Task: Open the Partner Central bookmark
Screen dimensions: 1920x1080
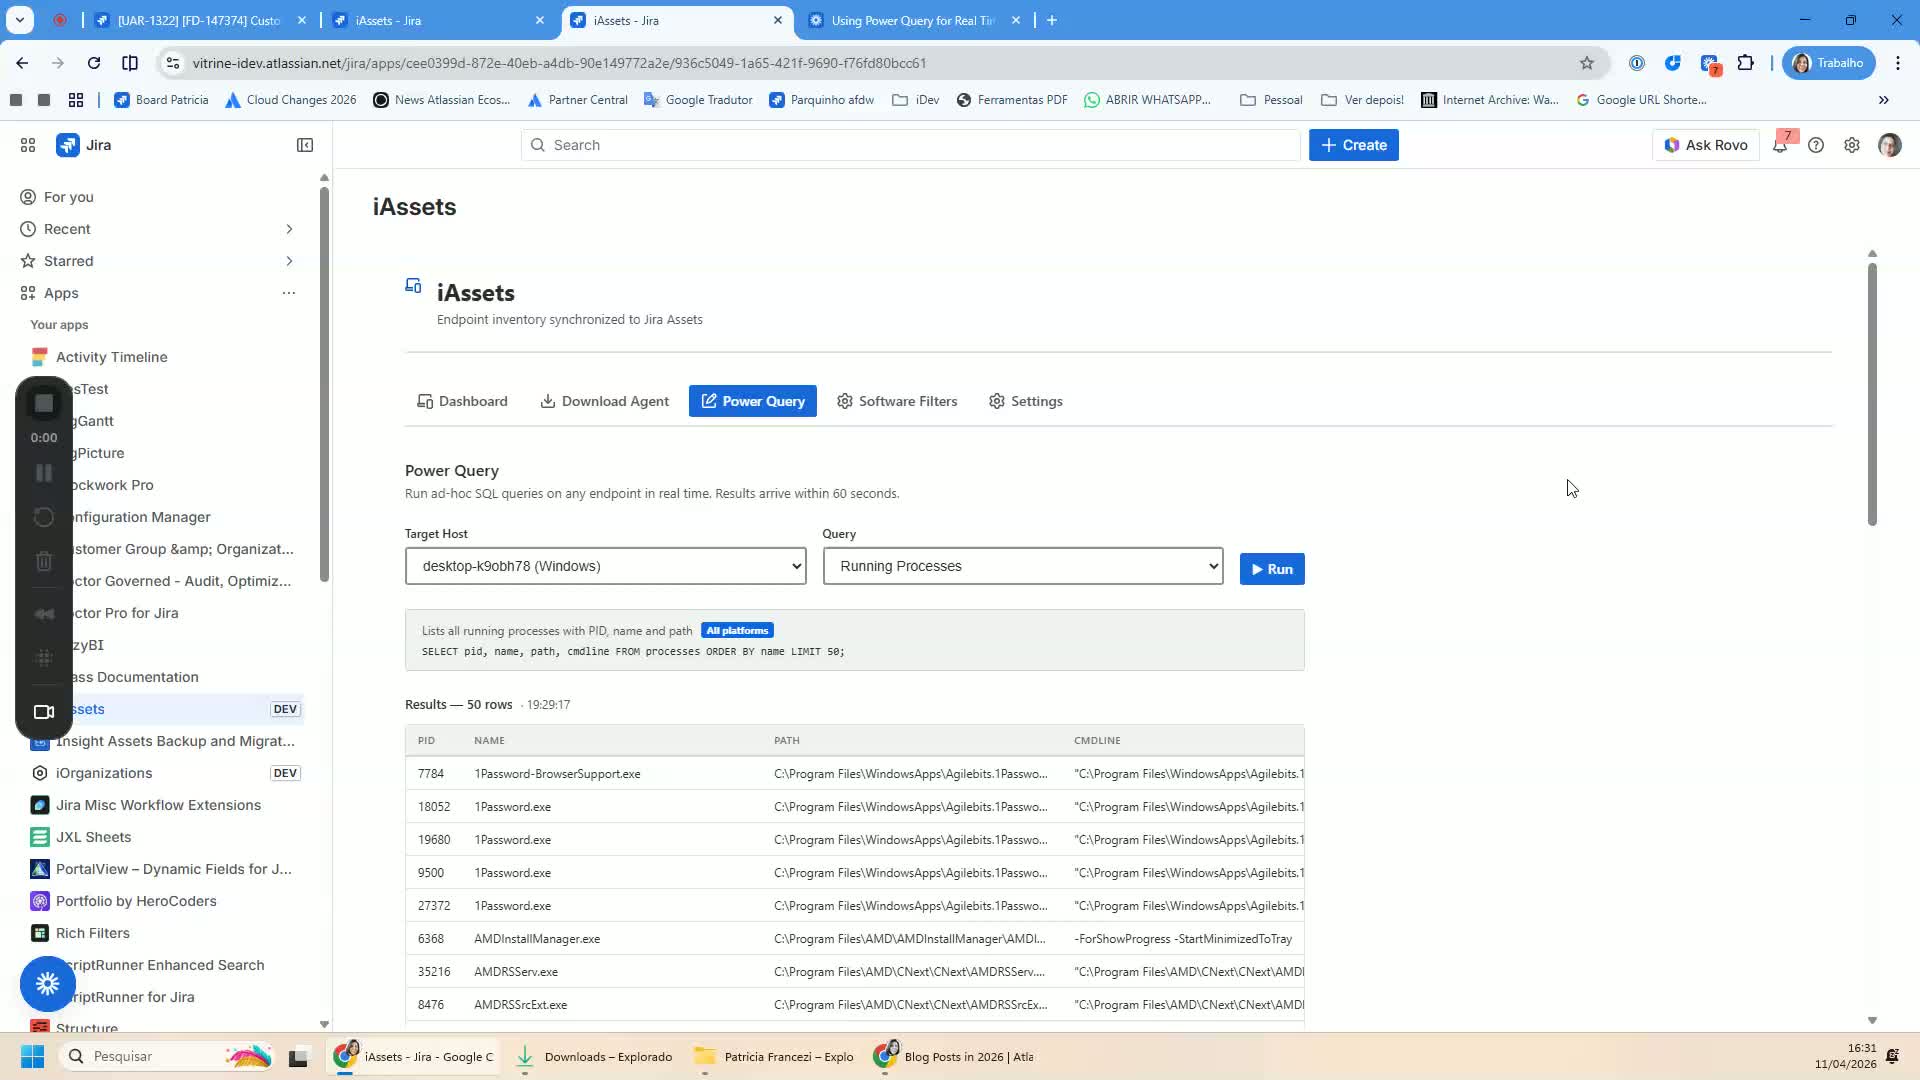Action: click(x=577, y=100)
